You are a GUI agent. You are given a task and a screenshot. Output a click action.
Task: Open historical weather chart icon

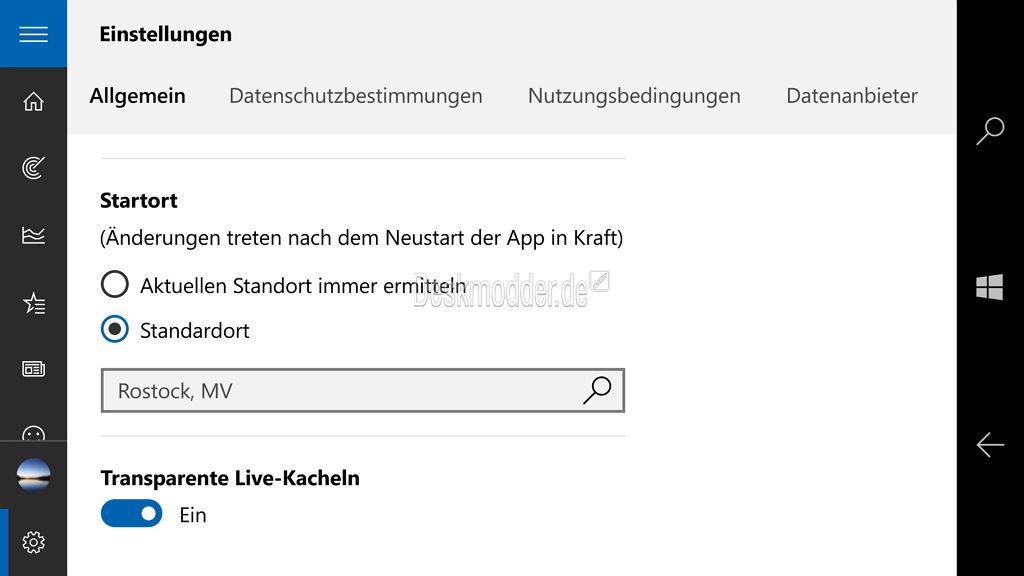[x=33, y=235]
